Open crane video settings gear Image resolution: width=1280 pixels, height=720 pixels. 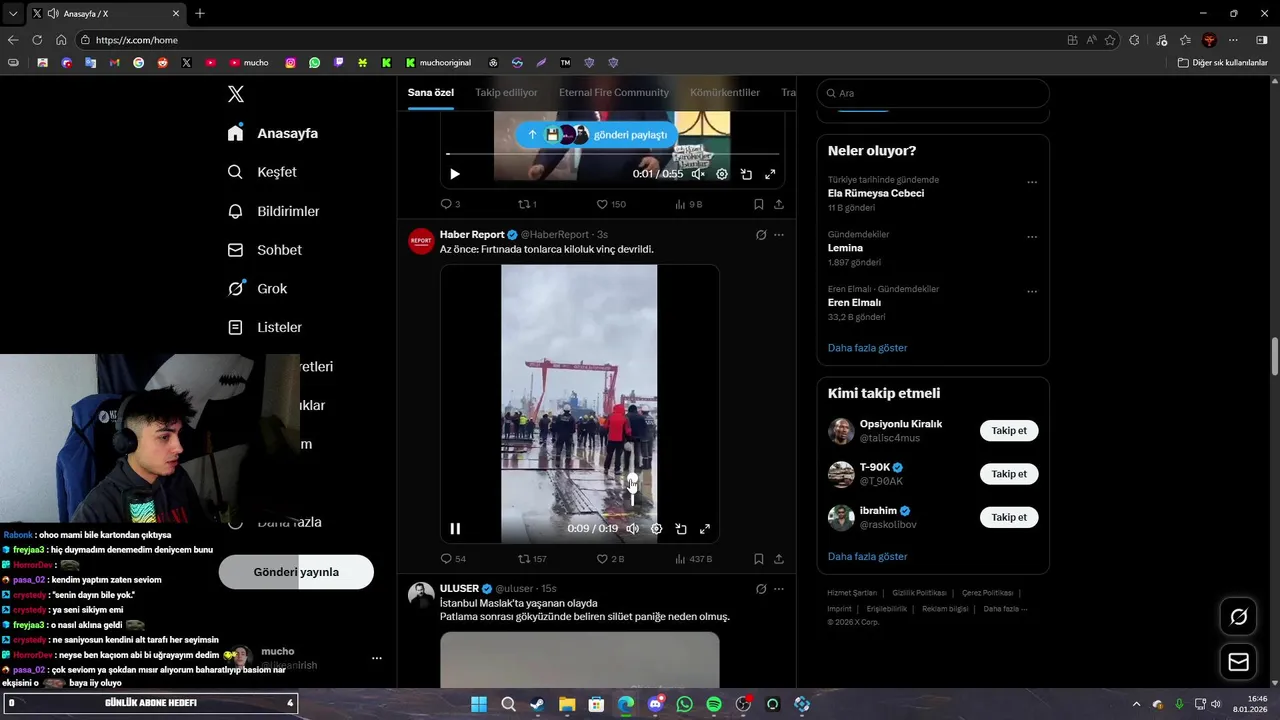(x=656, y=529)
